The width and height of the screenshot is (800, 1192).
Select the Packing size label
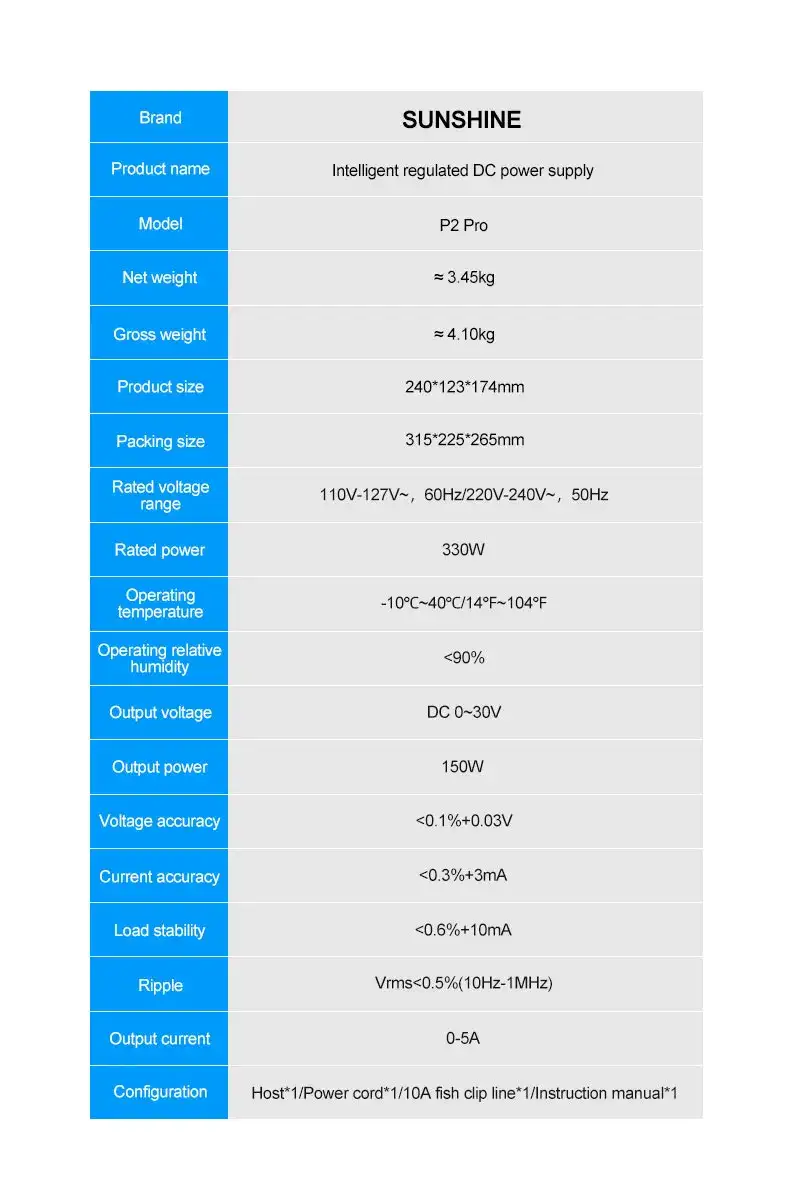coord(160,441)
